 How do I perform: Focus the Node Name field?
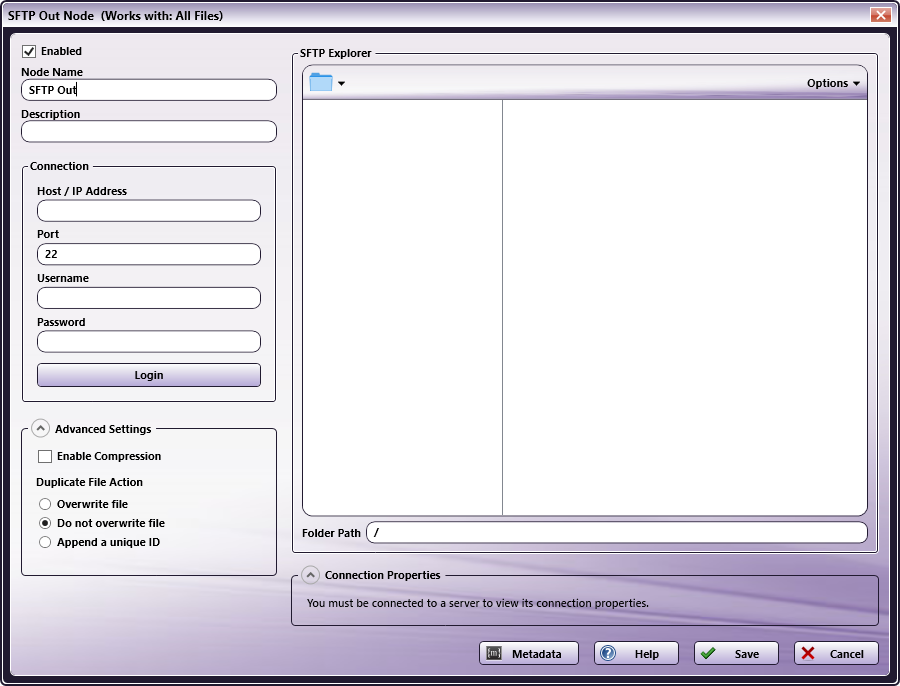149,90
